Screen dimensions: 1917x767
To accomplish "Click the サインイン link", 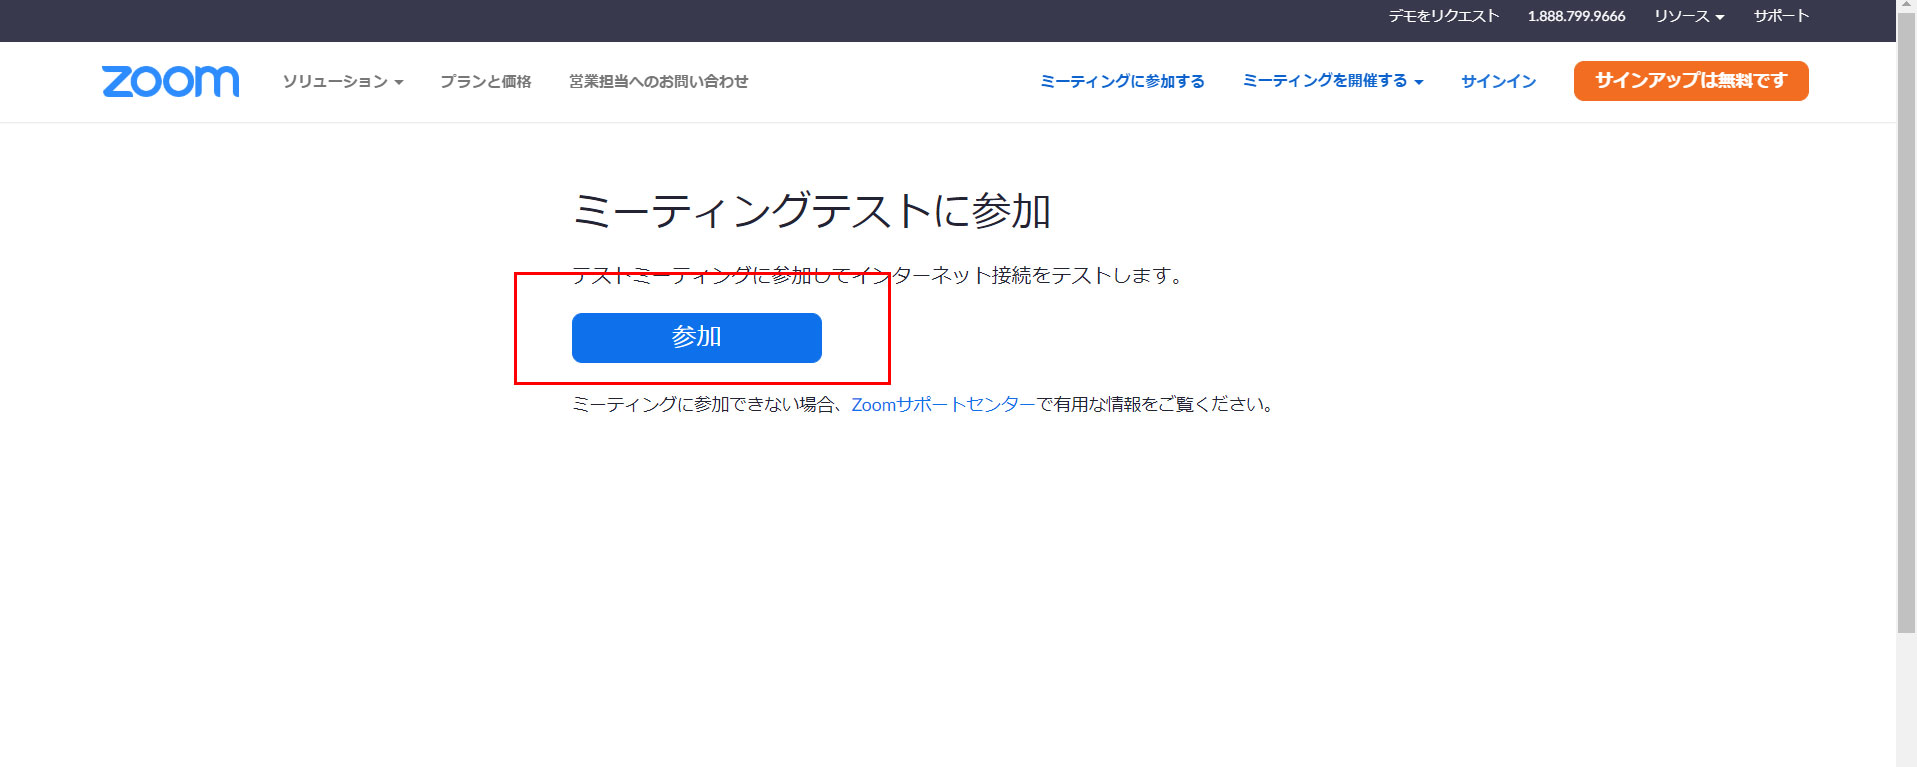I will pos(1498,81).
